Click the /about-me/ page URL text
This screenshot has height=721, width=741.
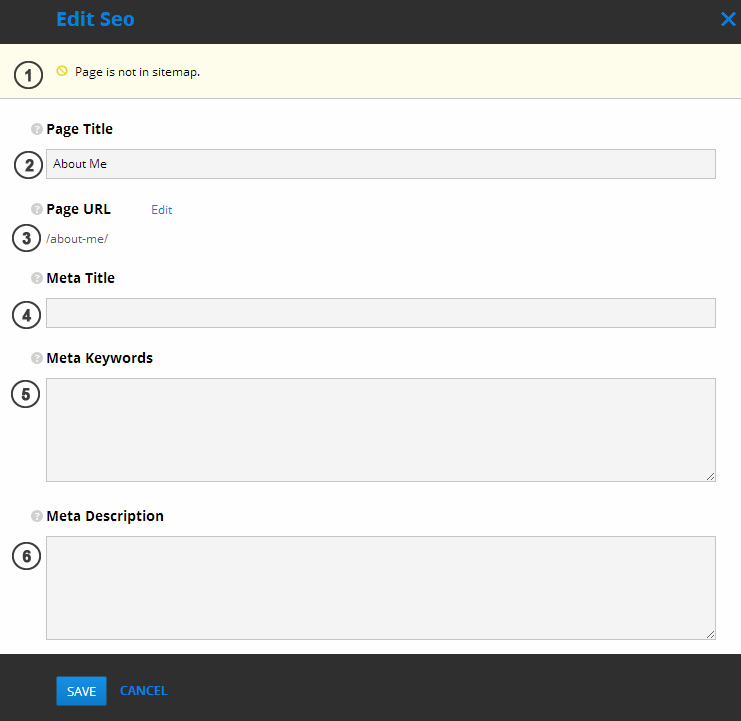click(x=77, y=239)
